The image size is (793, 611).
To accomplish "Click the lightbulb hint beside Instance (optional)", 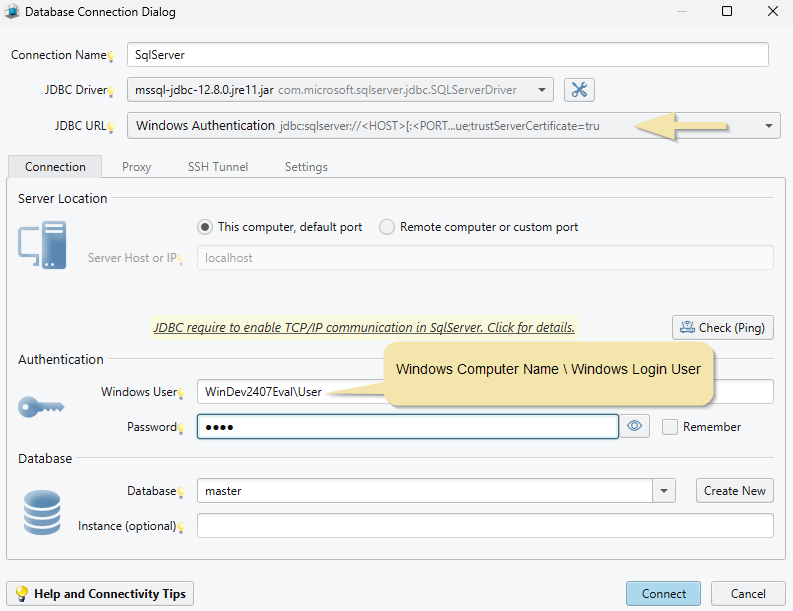I will [183, 528].
